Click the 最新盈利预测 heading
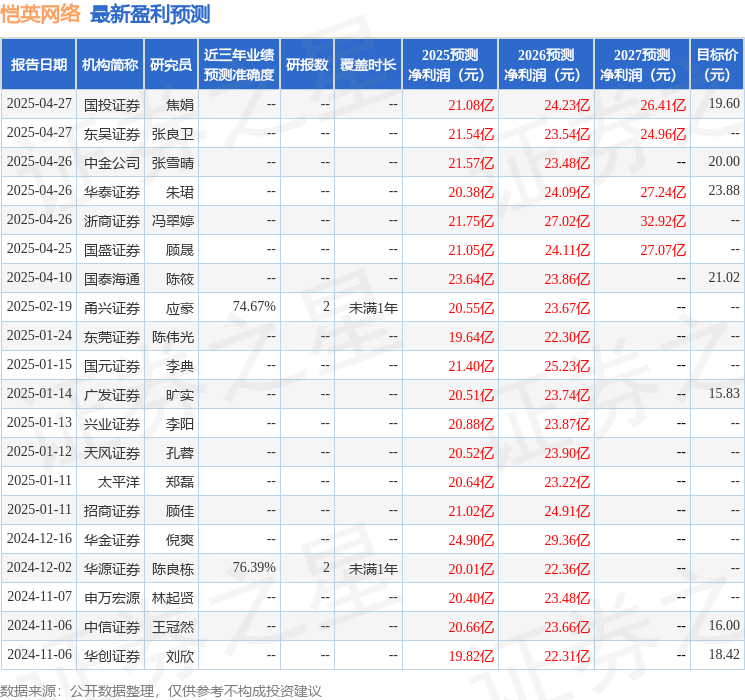The image size is (745, 700). click(150, 14)
